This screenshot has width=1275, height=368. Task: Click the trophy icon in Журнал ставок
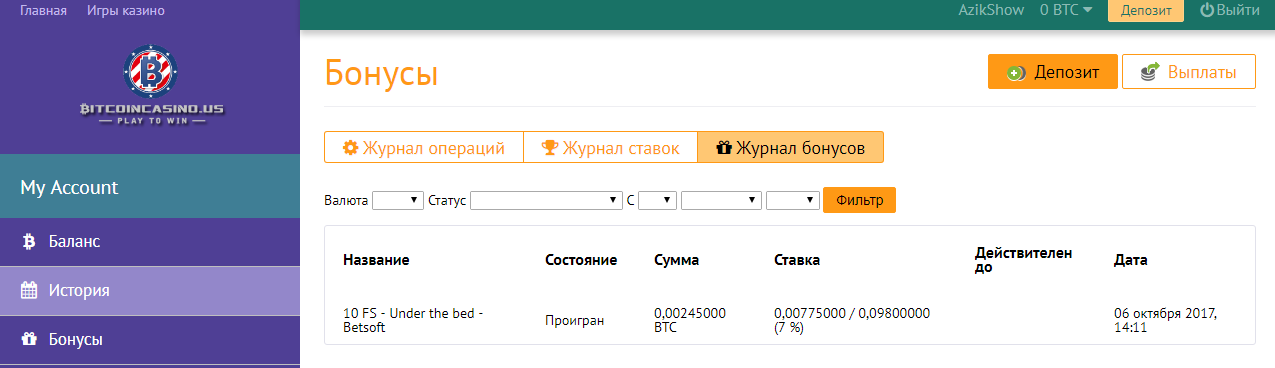[x=550, y=148]
